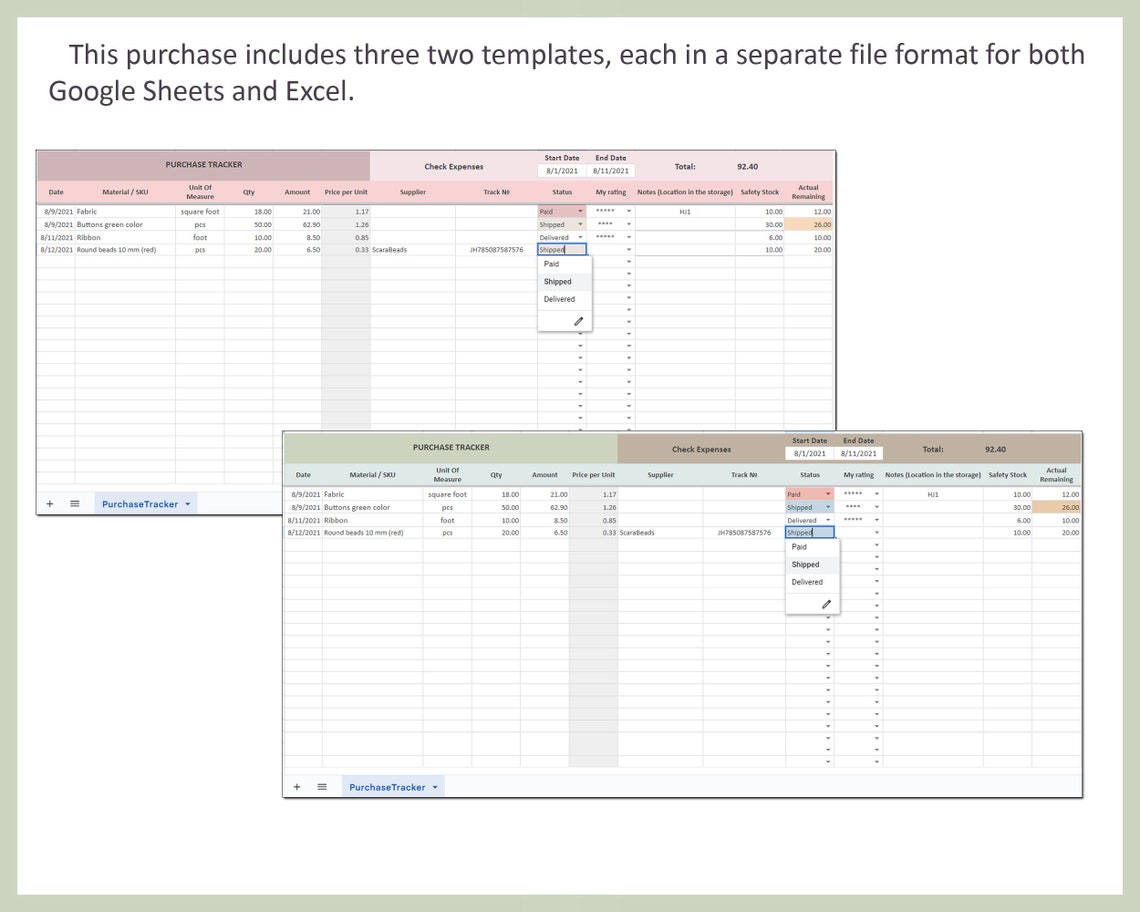Screen dimensions: 1140x912
Task: Click the plus icon in the lower template toolbar
Action: pyautogui.click(x=297, y=787)
